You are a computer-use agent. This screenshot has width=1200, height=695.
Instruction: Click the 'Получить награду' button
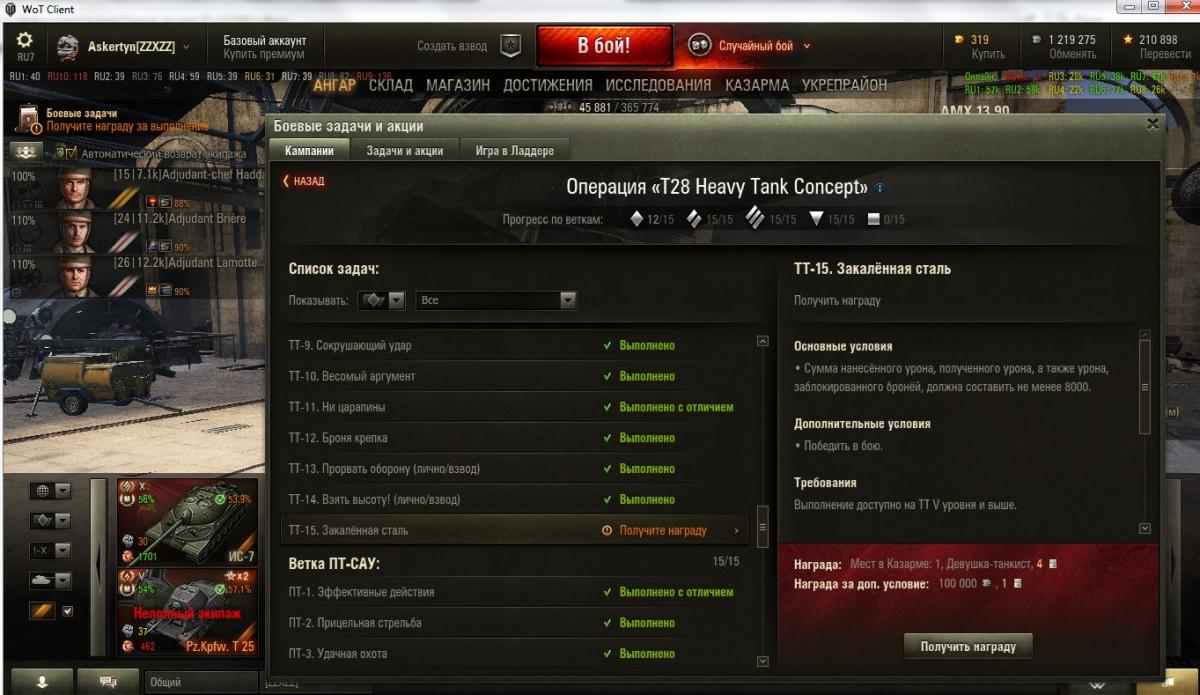point(968,646)
